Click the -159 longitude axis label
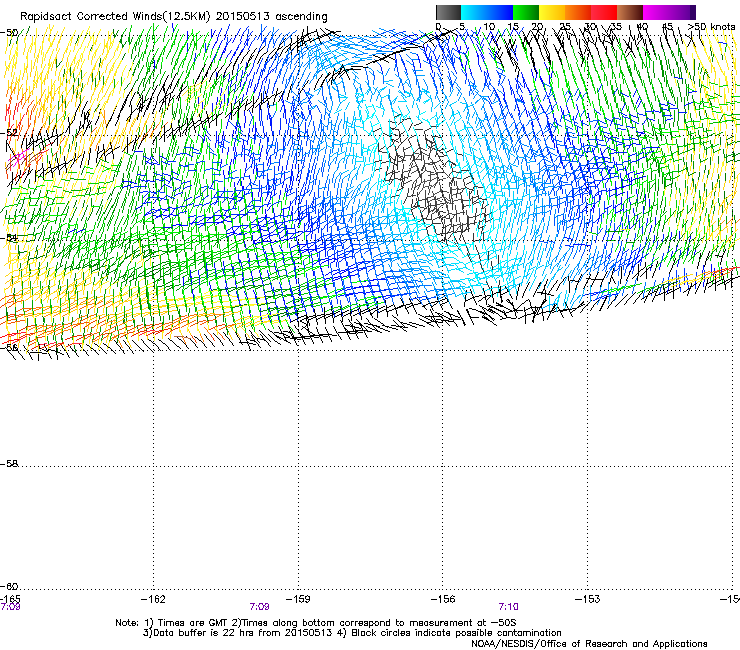Image resolution: width=740 pixels, height=650 pixels. tap(298, 599)
